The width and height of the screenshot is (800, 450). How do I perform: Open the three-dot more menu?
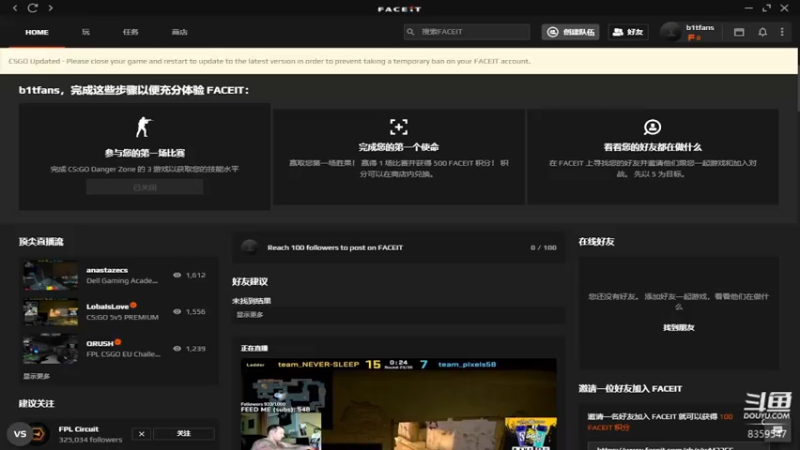[782, 32]
